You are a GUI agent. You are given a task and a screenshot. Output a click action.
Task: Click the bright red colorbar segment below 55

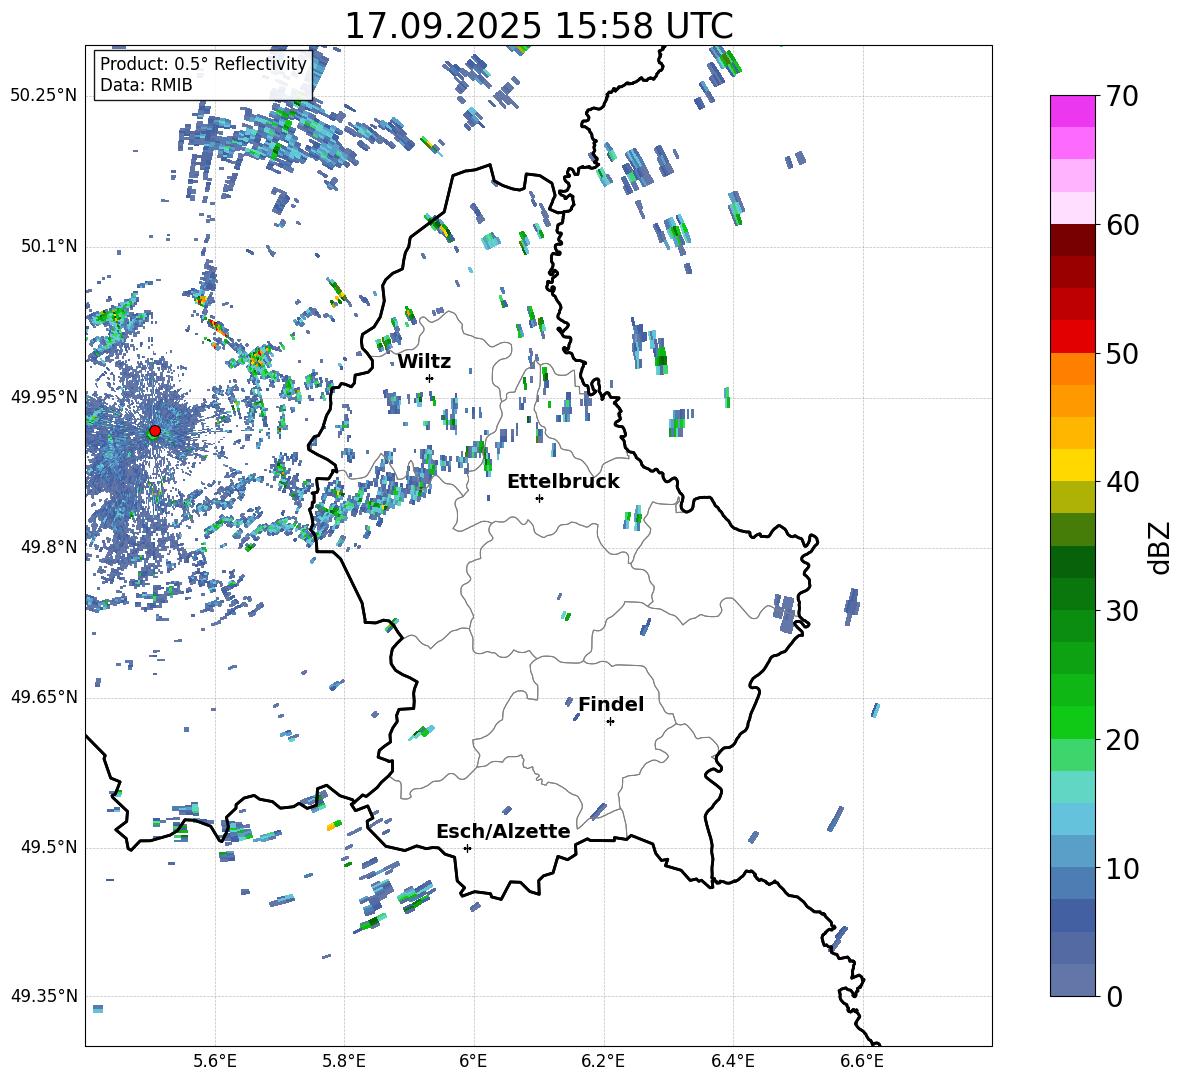click(1073, 337)
